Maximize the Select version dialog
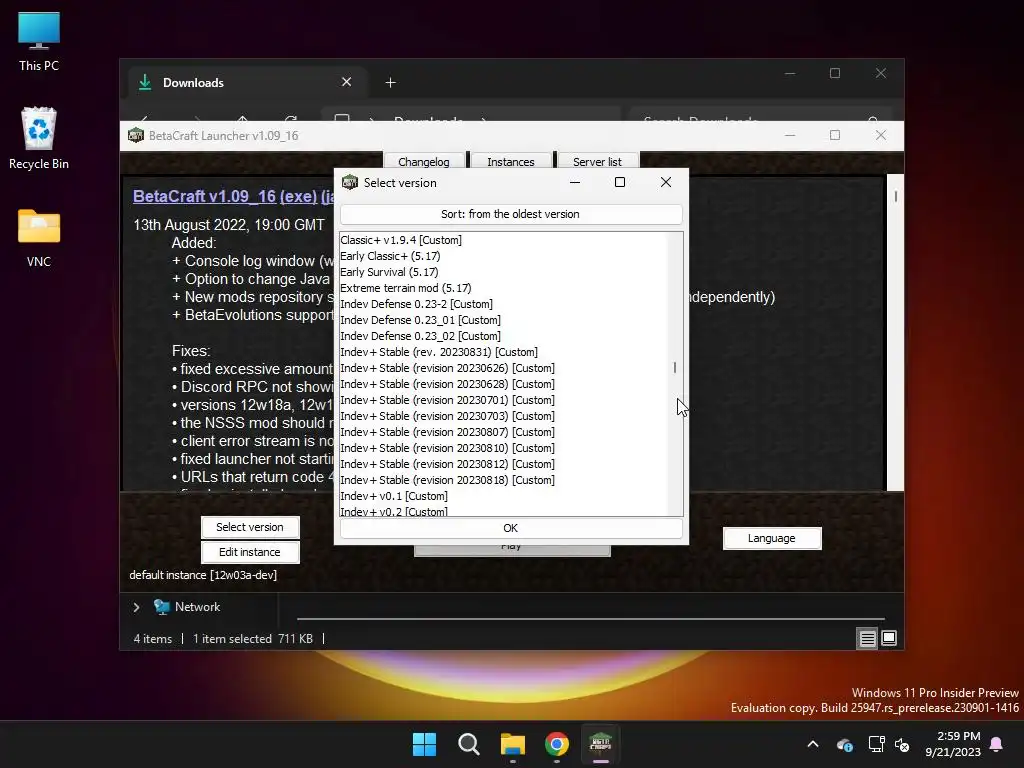 (x=620, y=182)
